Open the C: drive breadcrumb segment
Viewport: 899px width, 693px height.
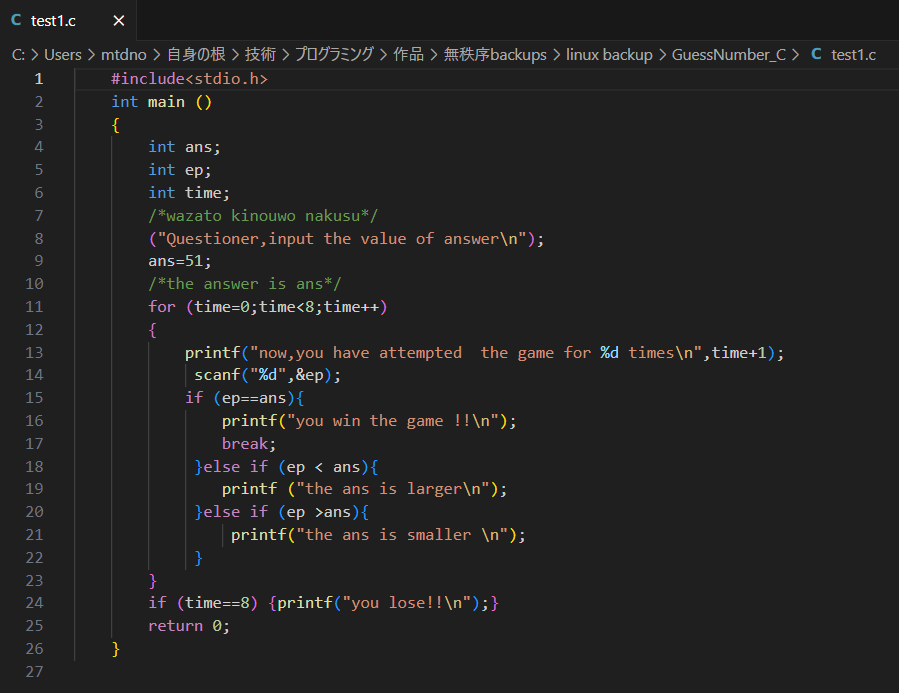click(19, 55)
